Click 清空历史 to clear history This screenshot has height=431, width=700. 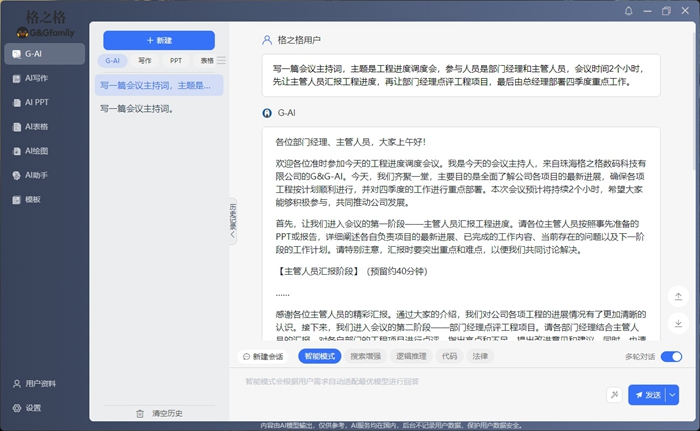159,413
